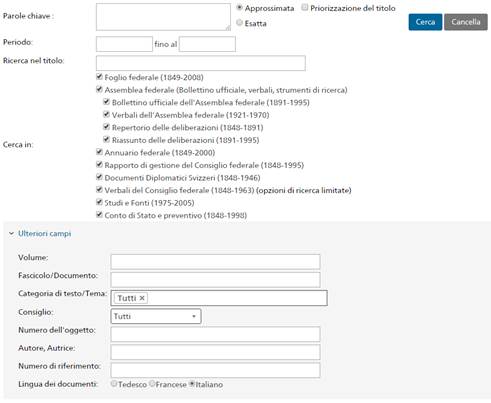Uncheck Annuario federale (1849-2000)
The image size is (491, 403).
tap(99, 152)
